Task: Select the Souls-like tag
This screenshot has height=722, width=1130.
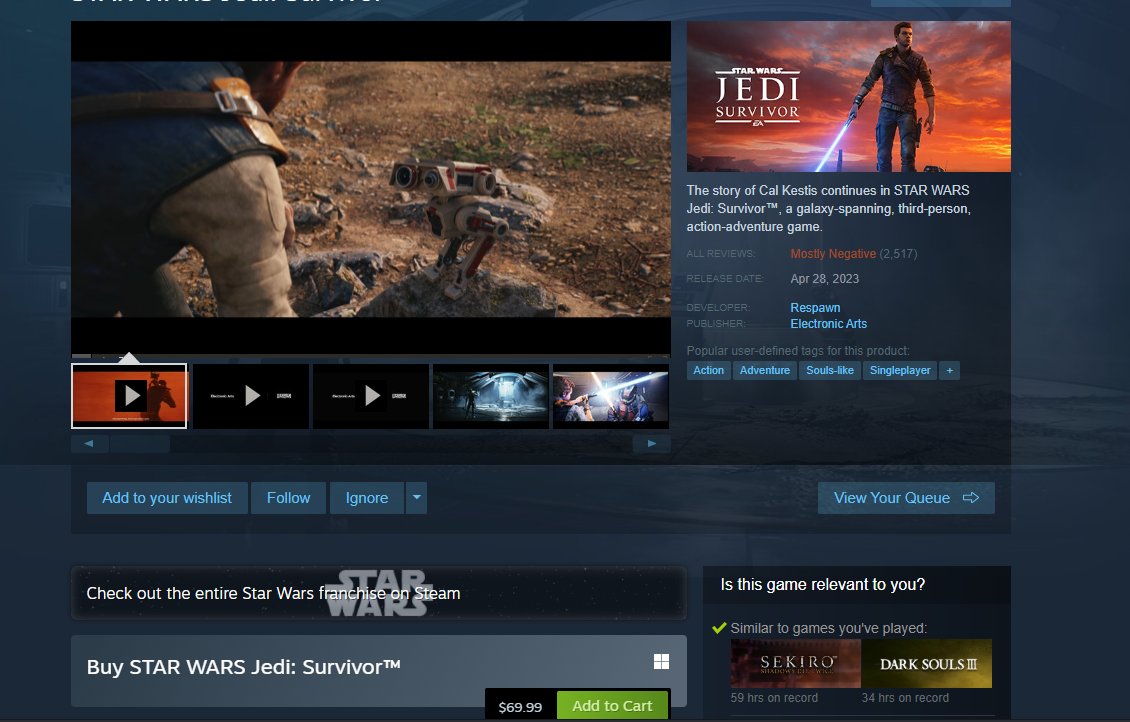Action: pos(829,370)
